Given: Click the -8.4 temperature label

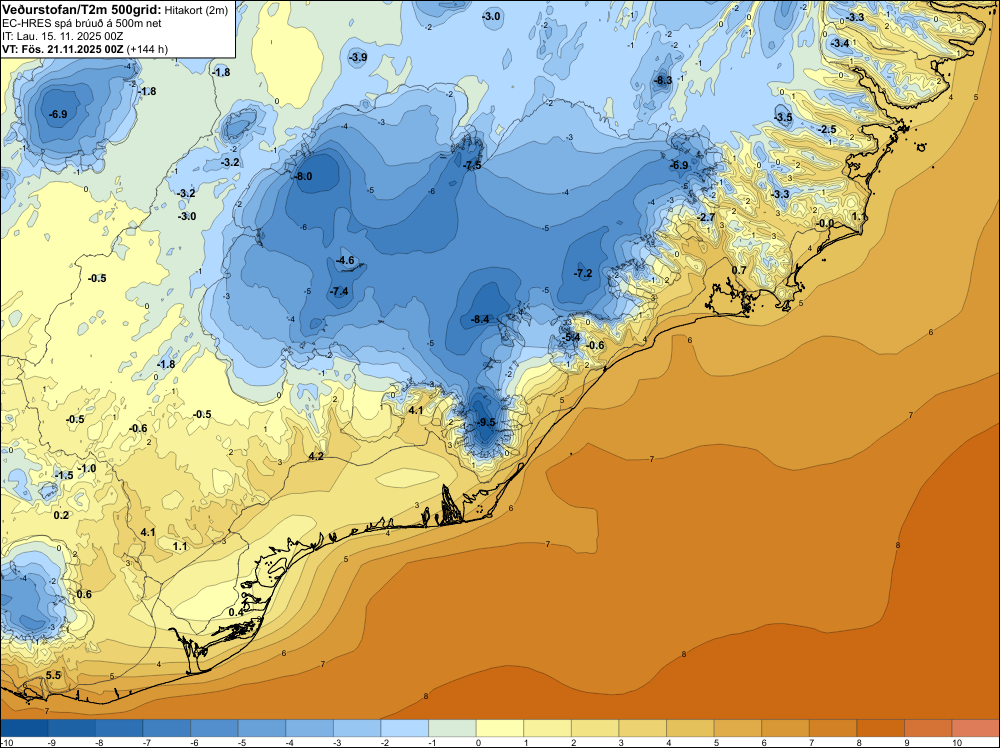Looking at the screenshot, I should tap(480, 319).
